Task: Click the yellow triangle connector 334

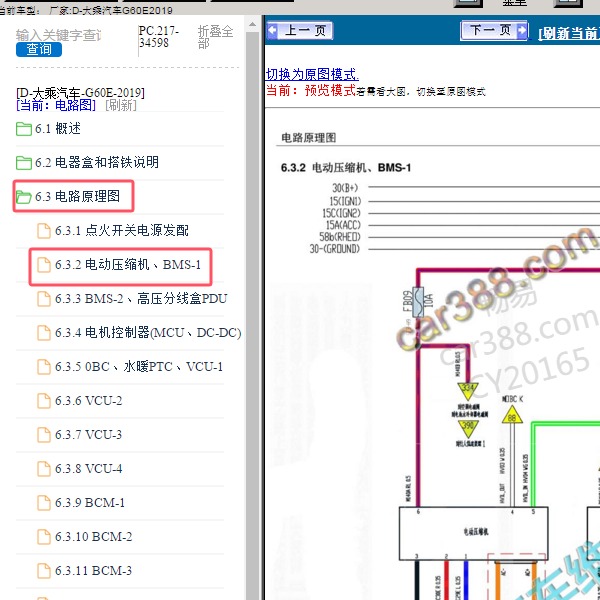Action: click(x=468, y=390)
